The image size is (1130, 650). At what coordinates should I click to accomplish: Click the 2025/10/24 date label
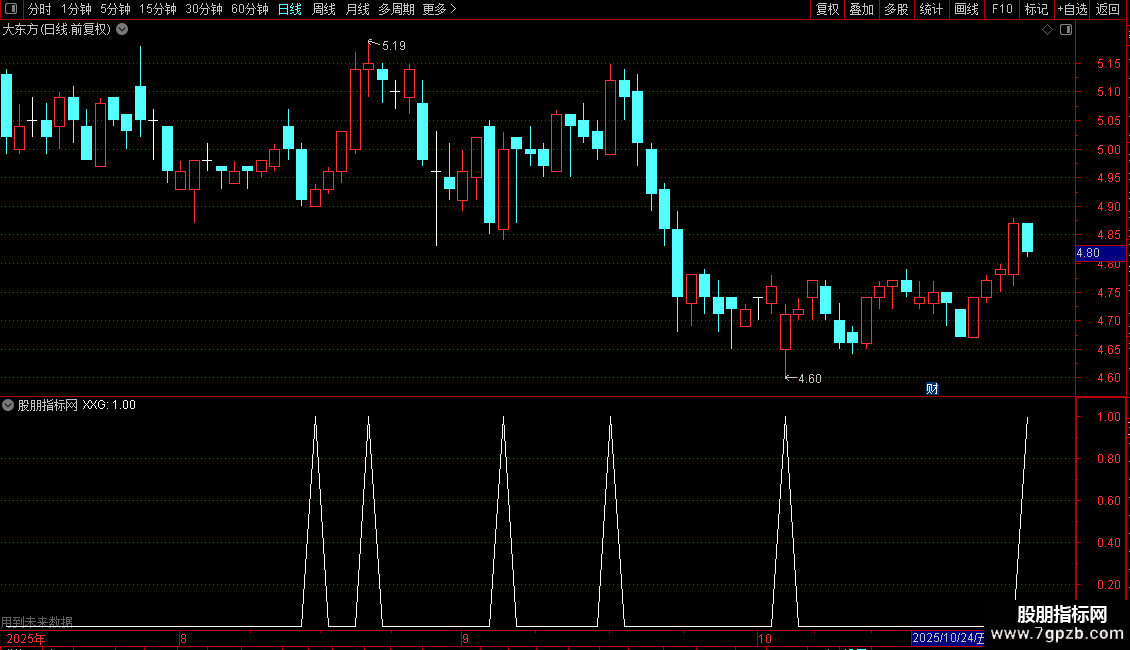click(947, 638)
